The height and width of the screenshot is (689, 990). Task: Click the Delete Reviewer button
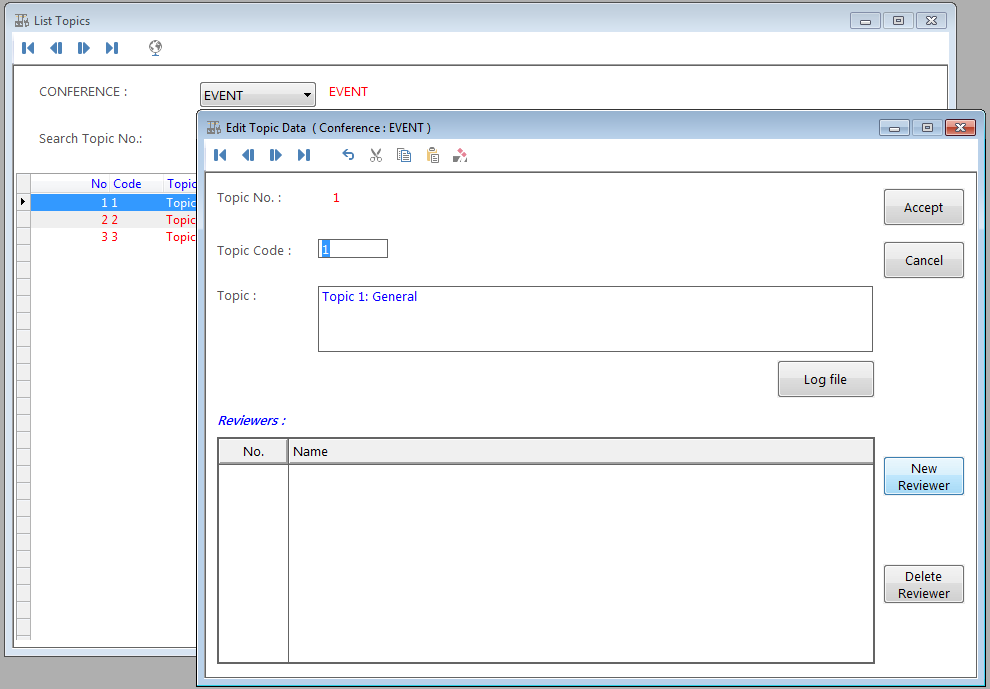coord(923,584)
